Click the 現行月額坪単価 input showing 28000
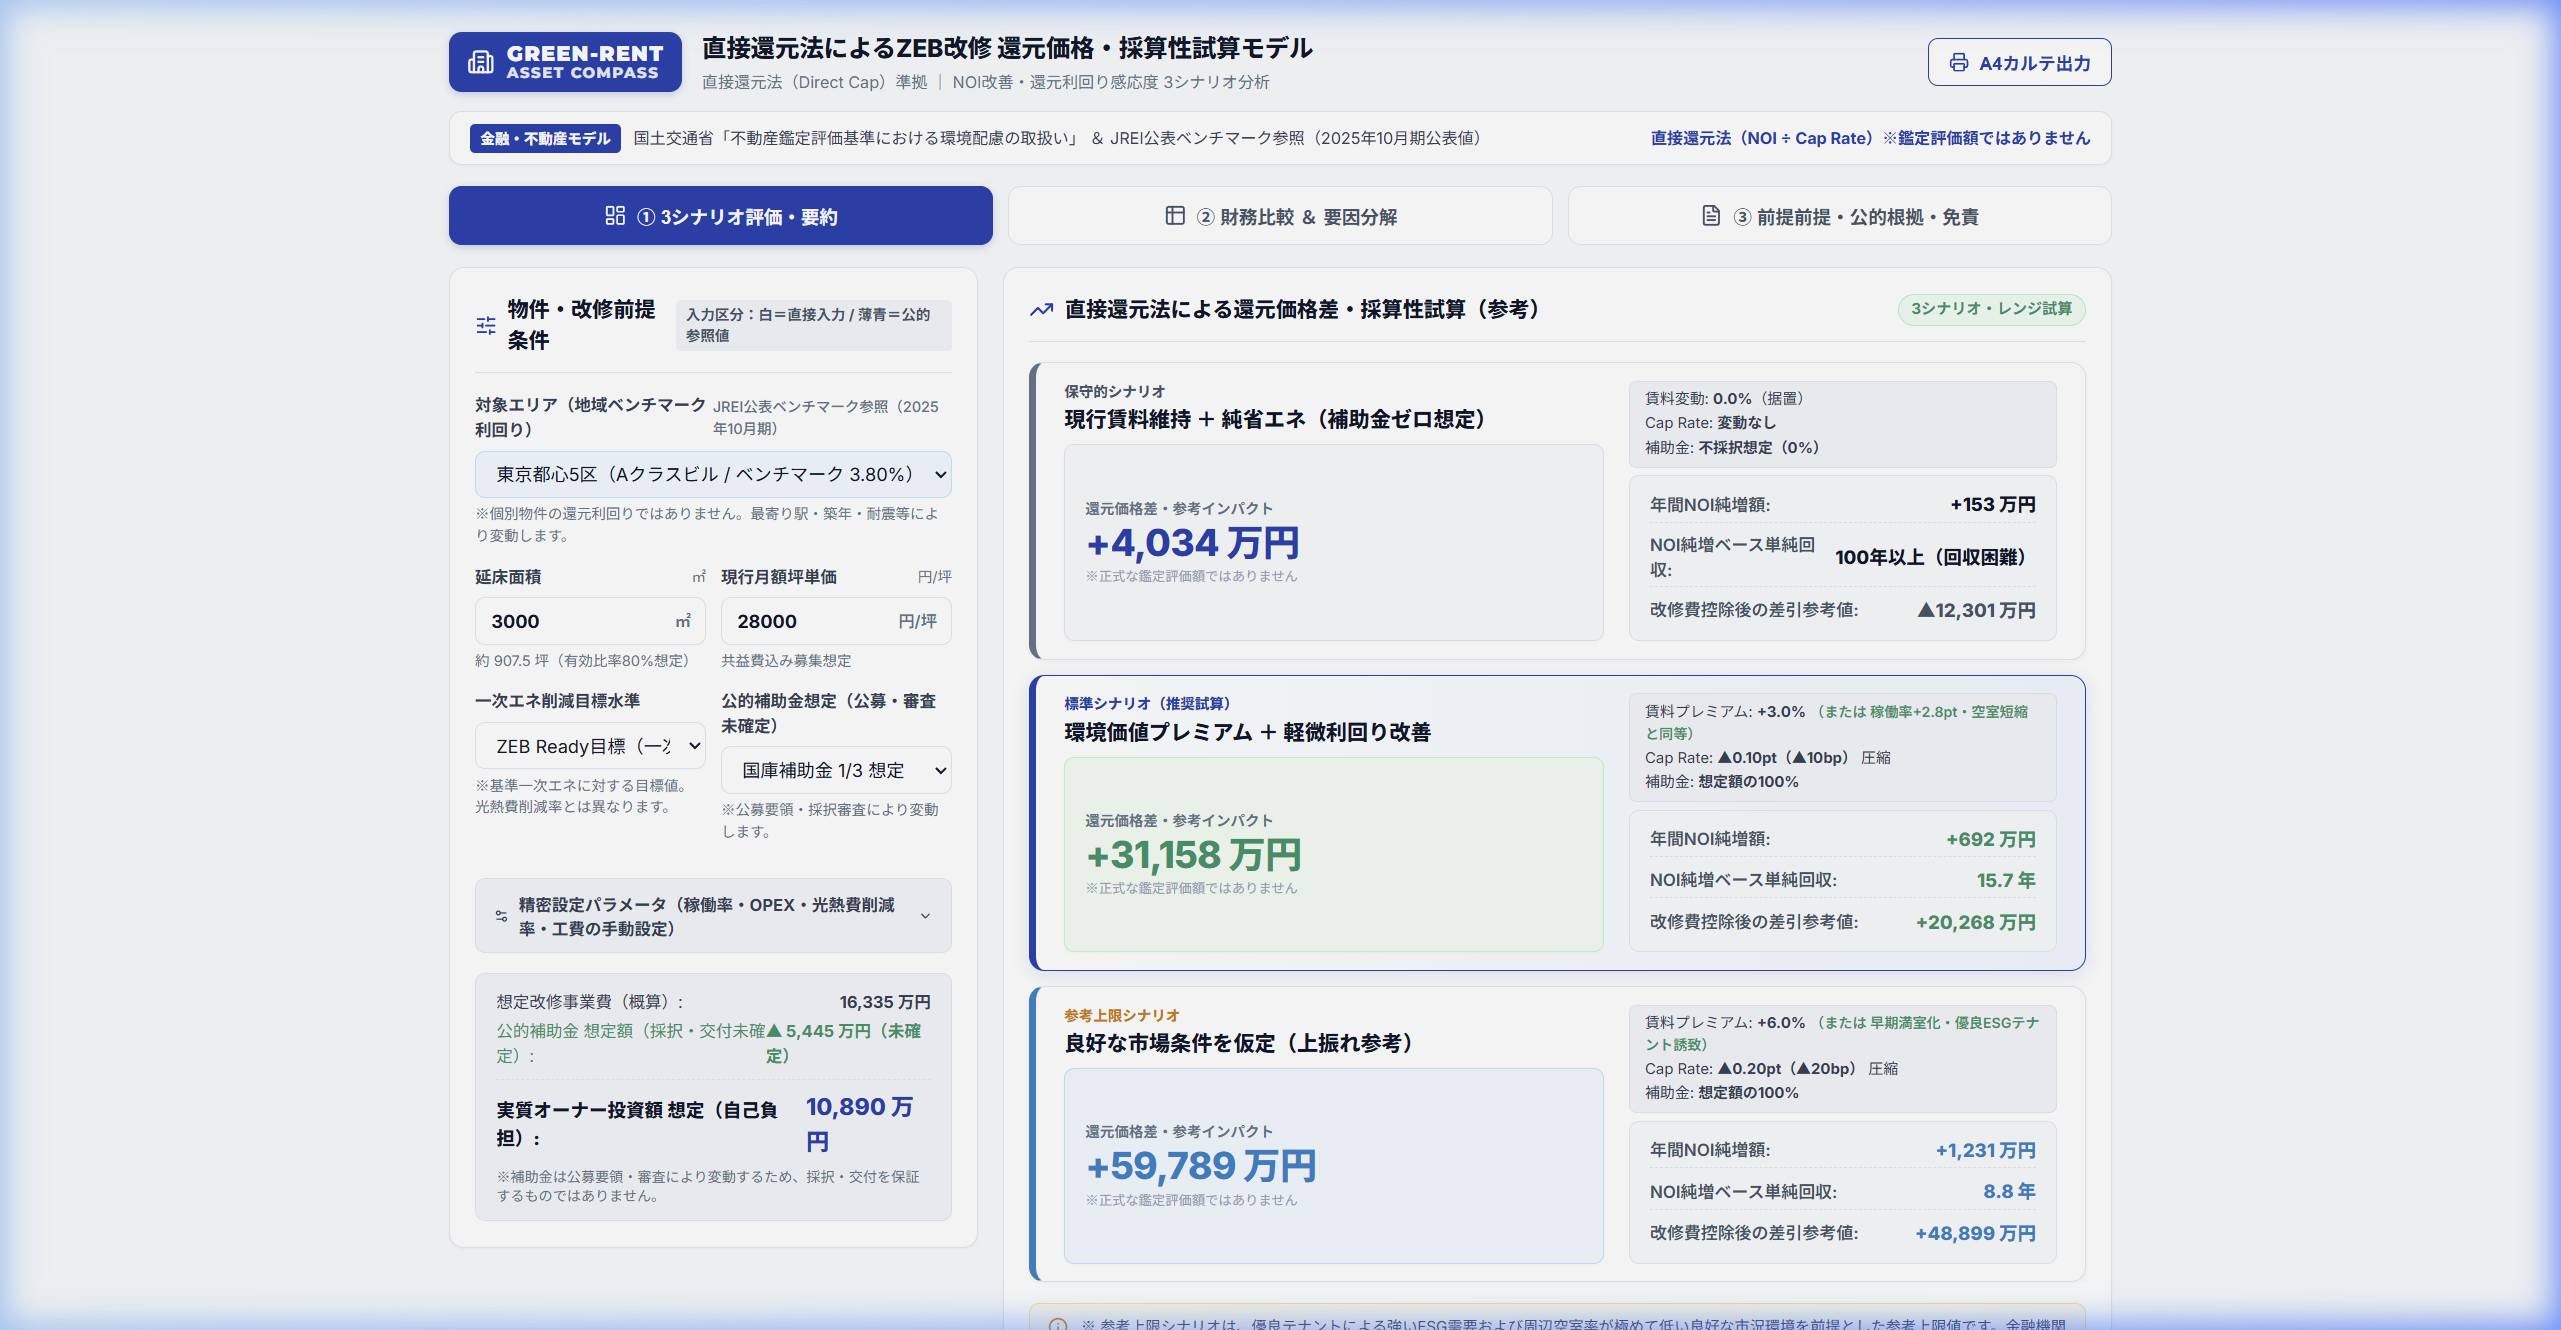Screen dimensions: 2561x1330 (836, 621)
